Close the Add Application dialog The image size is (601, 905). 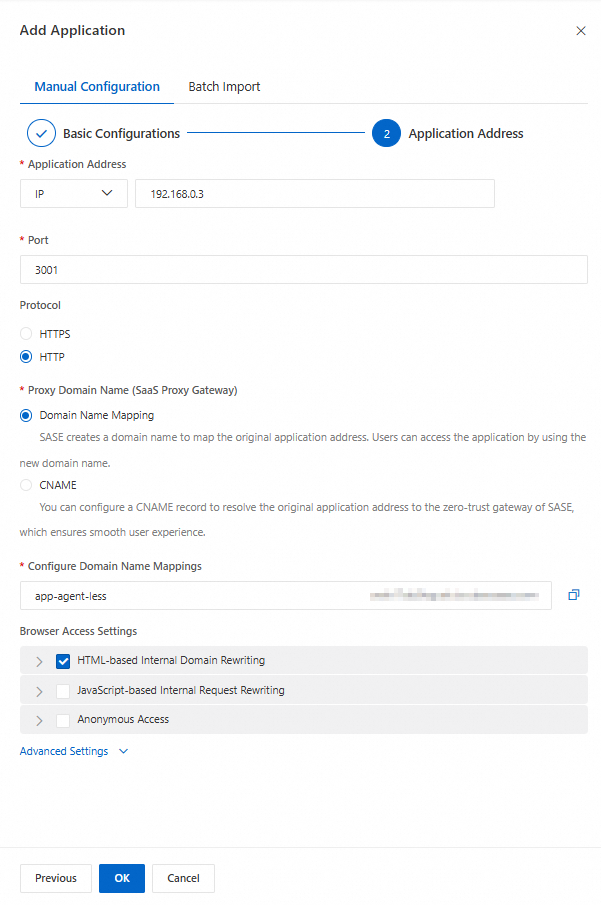coord(581,31)
